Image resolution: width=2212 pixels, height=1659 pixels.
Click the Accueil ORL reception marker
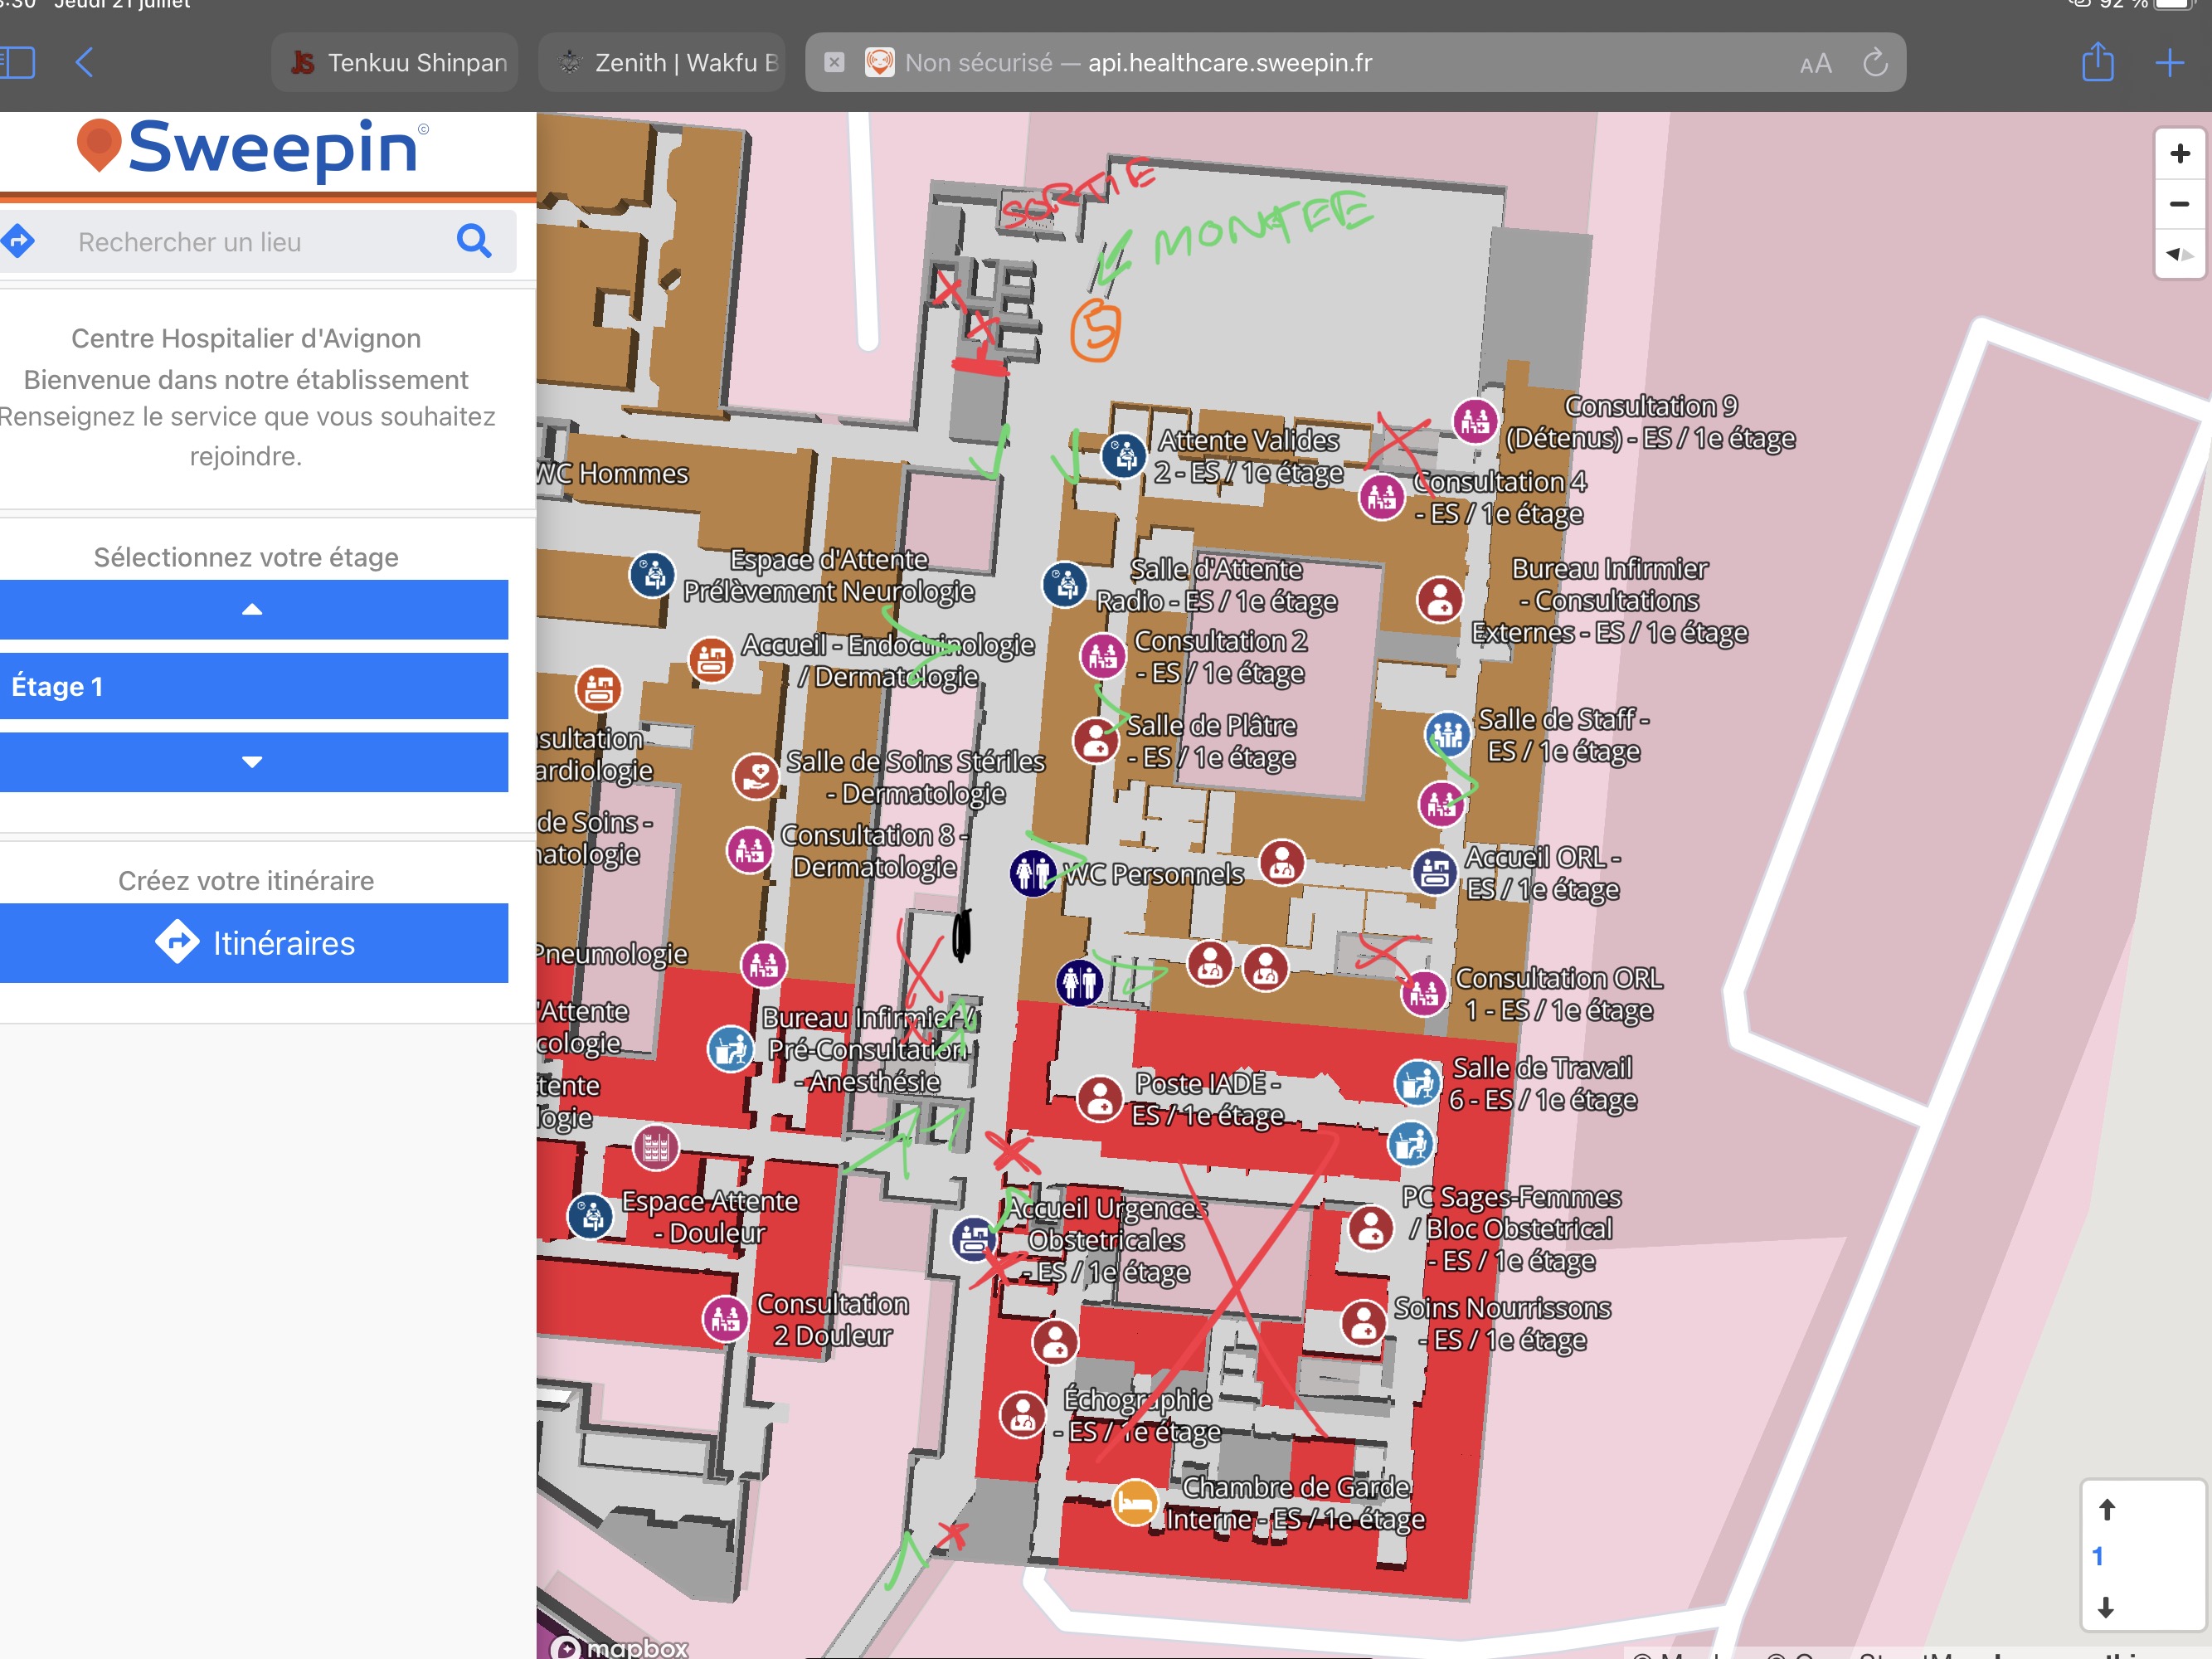[x=1435, y=872]
